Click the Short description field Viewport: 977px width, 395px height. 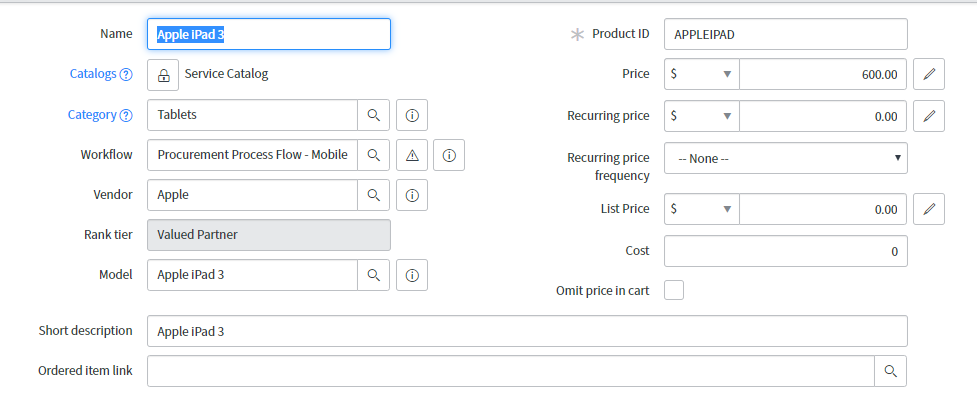tap(527, 331)
